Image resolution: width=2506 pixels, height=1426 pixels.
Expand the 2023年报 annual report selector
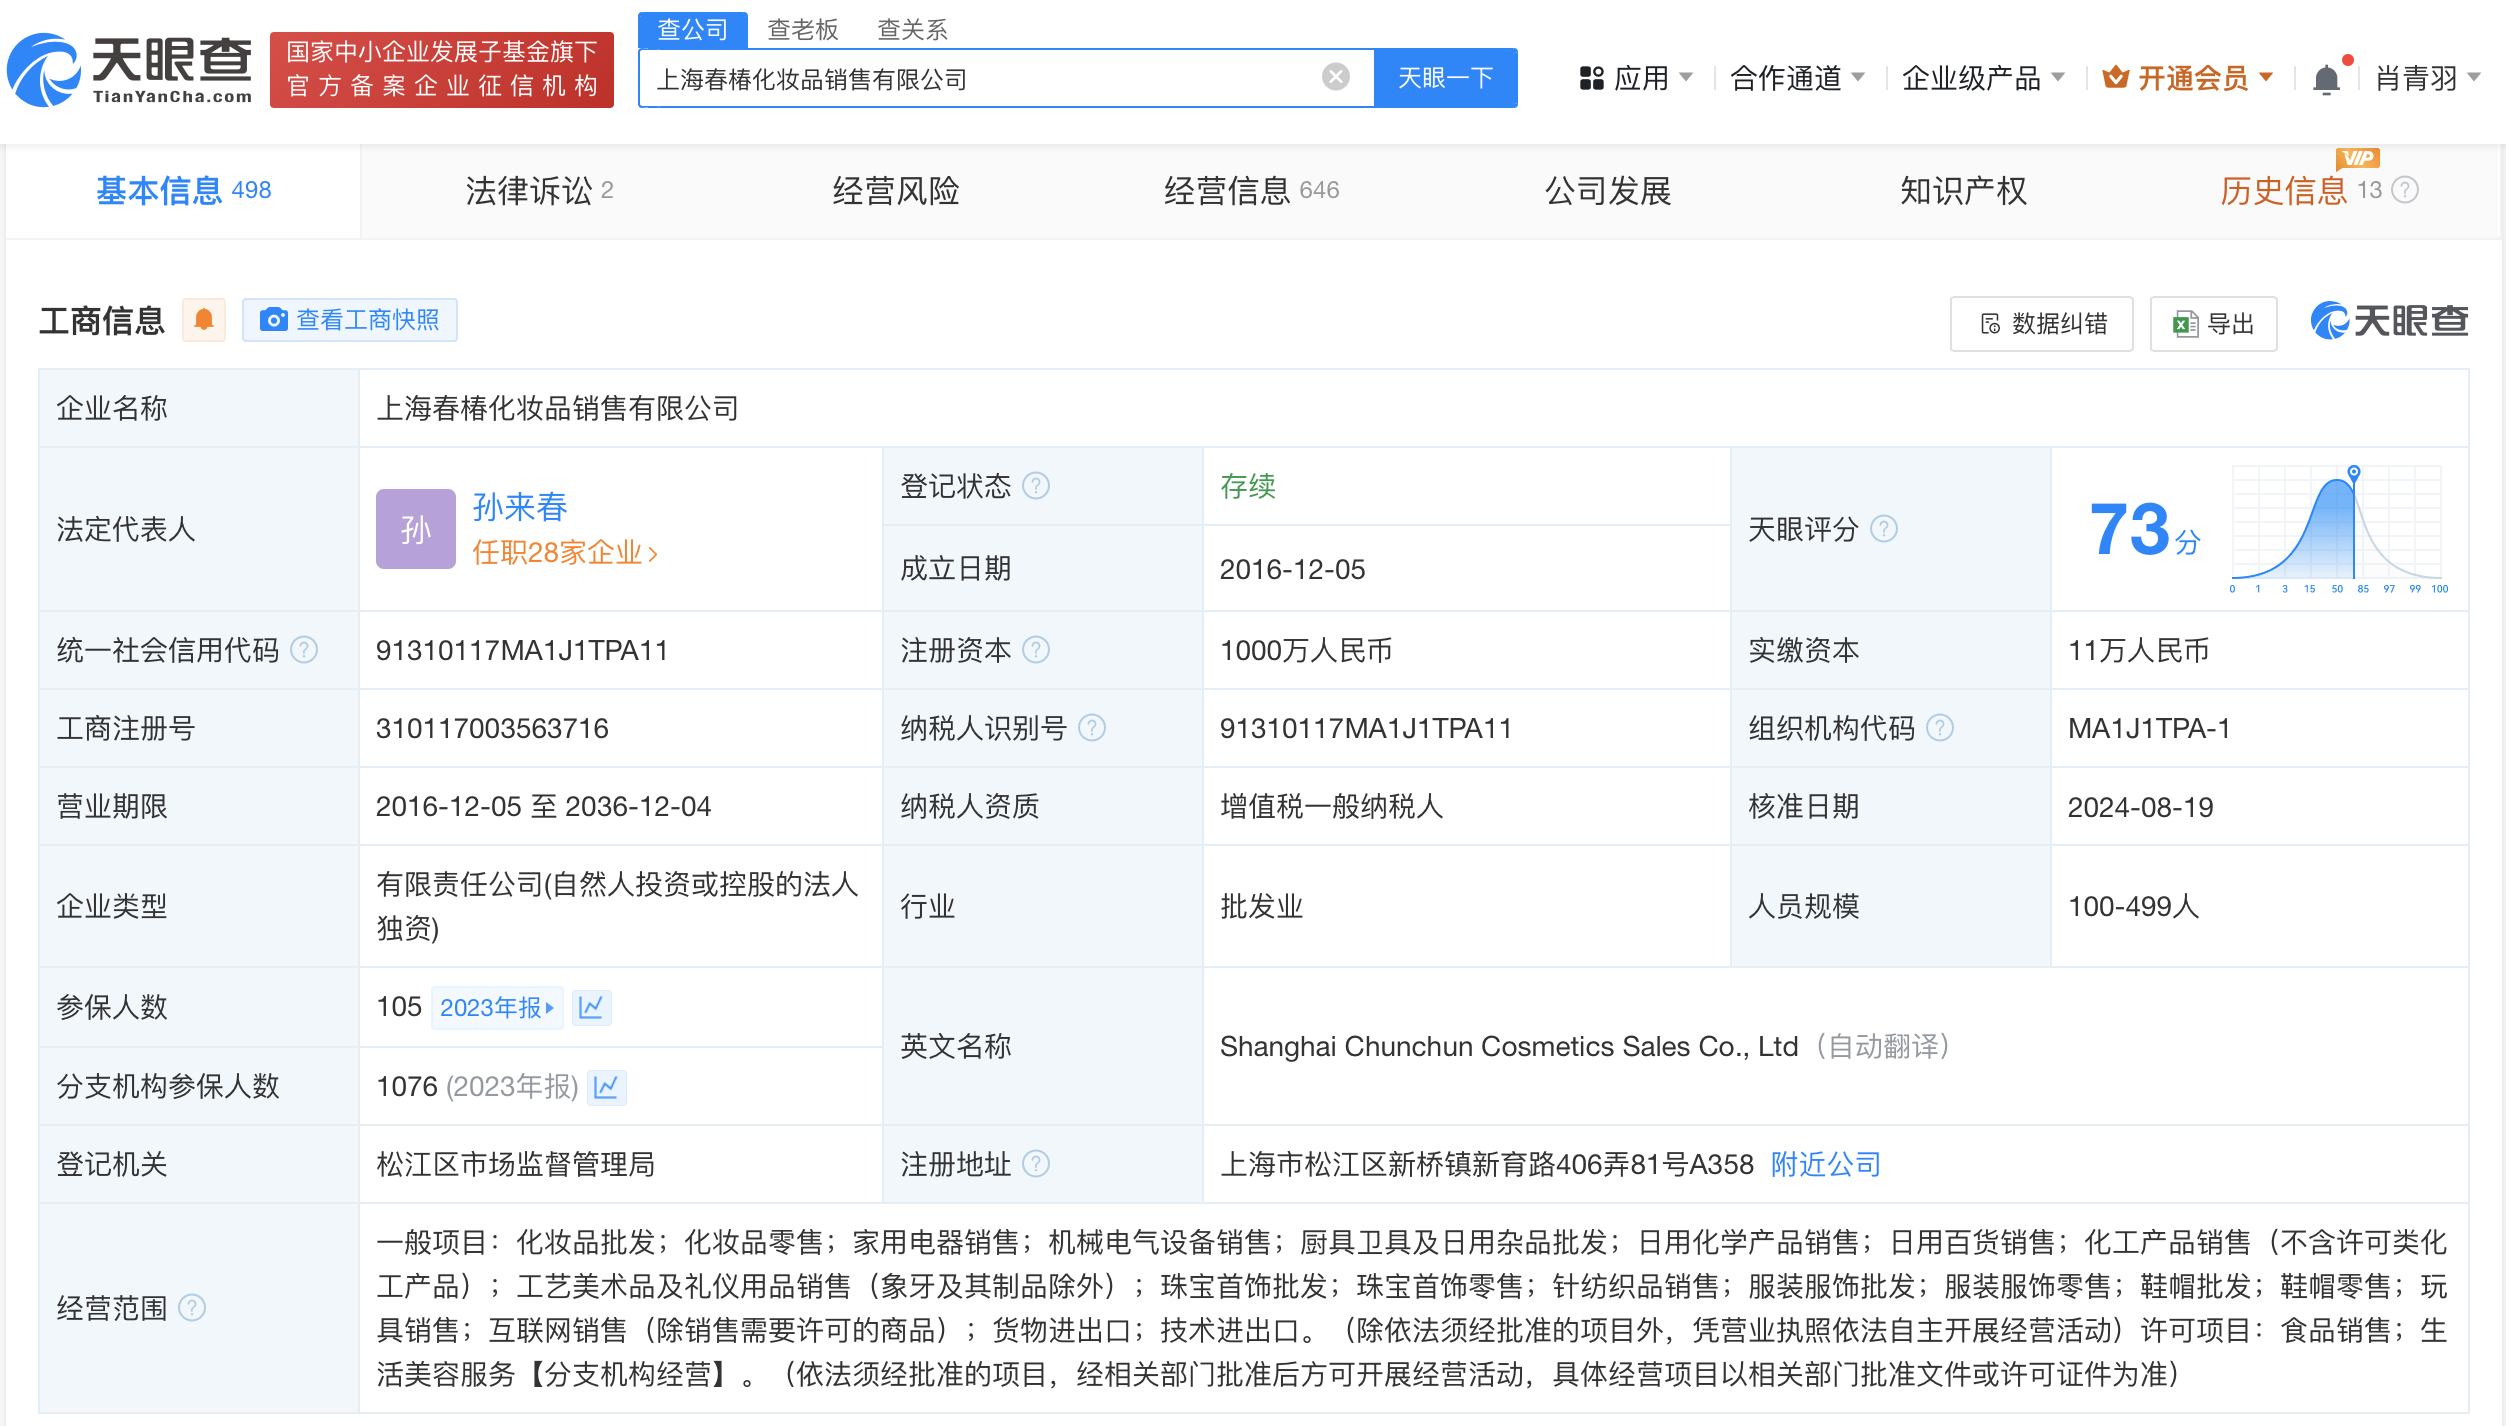coord(497,1007)
